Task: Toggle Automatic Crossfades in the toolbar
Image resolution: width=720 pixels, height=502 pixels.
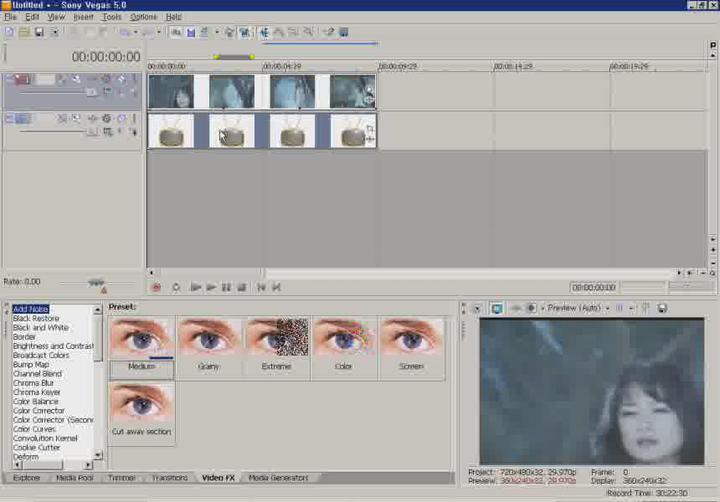Action: pos(191,32)
